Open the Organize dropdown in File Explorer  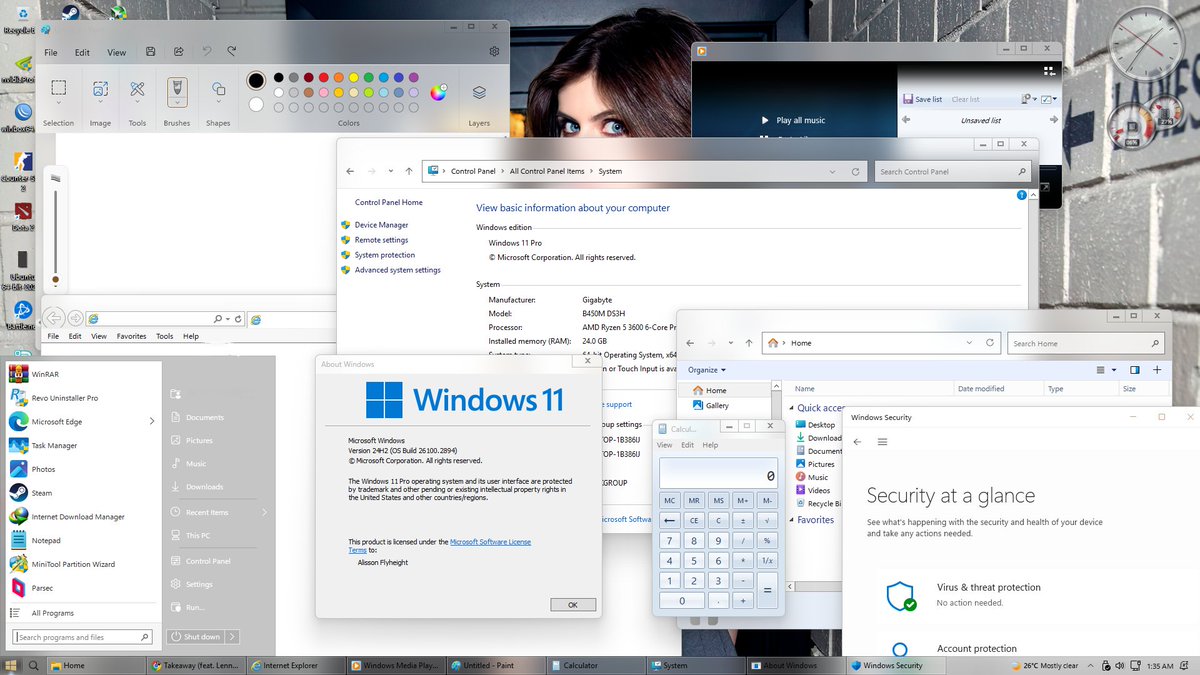coord(705,369)
